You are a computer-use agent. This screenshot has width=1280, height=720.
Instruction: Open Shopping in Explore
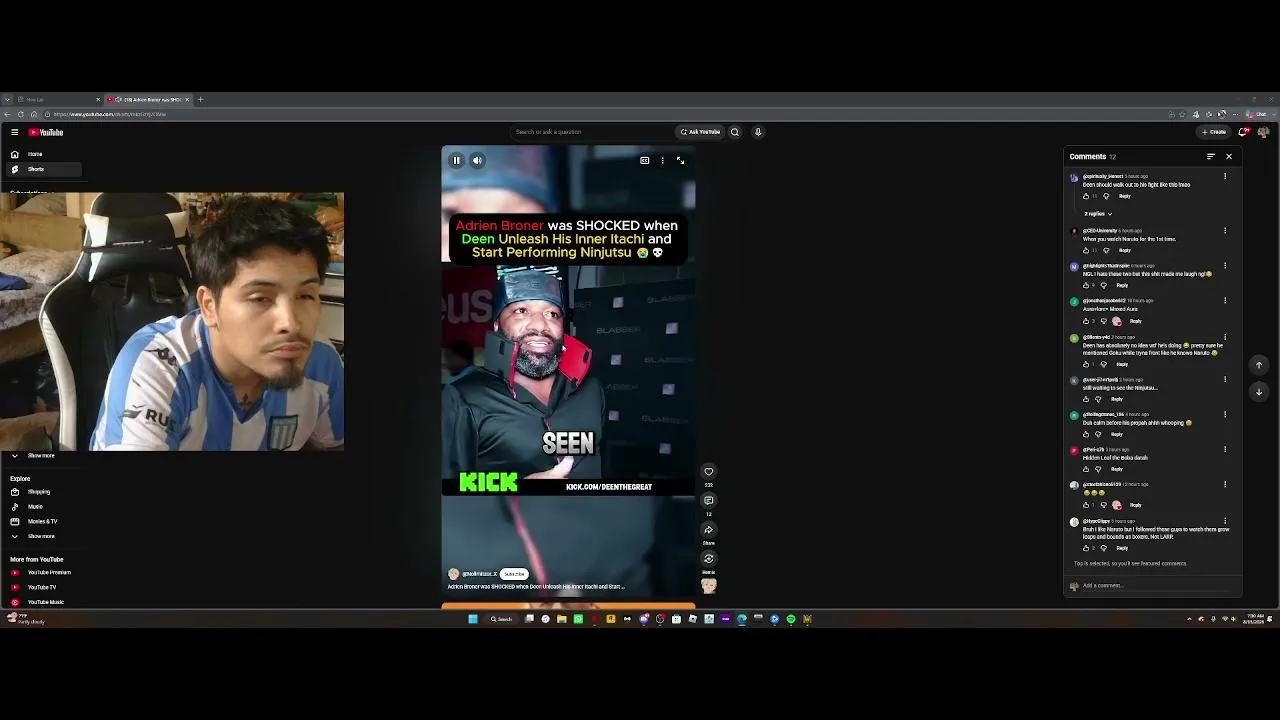(41, 492)
